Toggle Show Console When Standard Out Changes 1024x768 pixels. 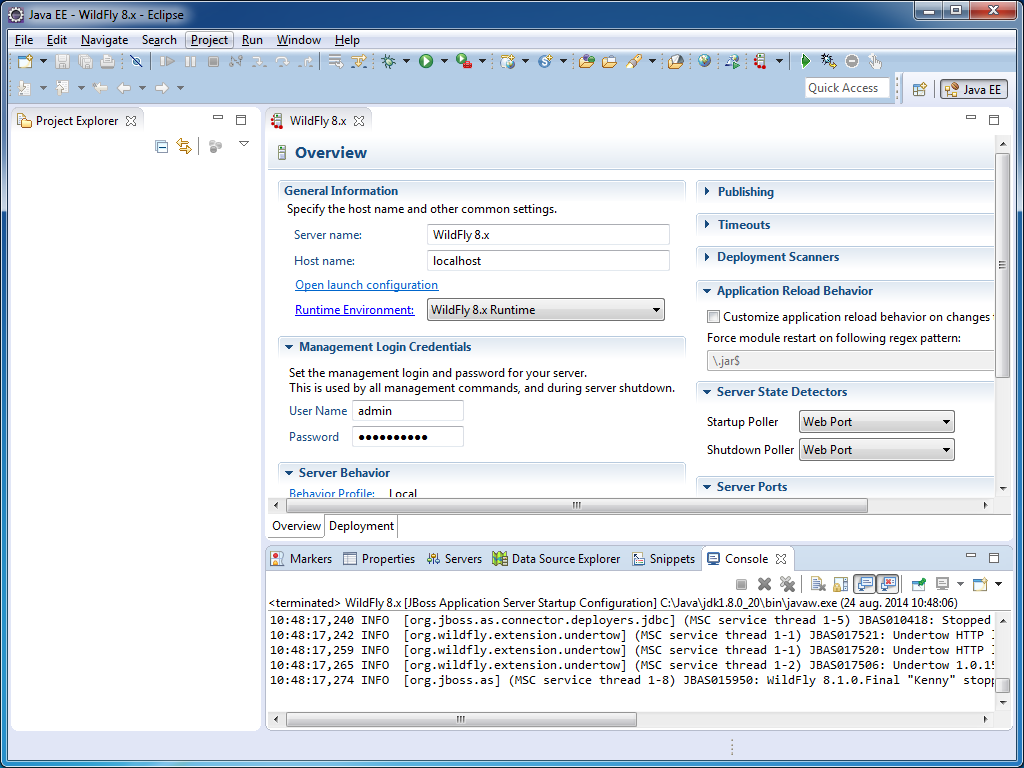(865, 583)
